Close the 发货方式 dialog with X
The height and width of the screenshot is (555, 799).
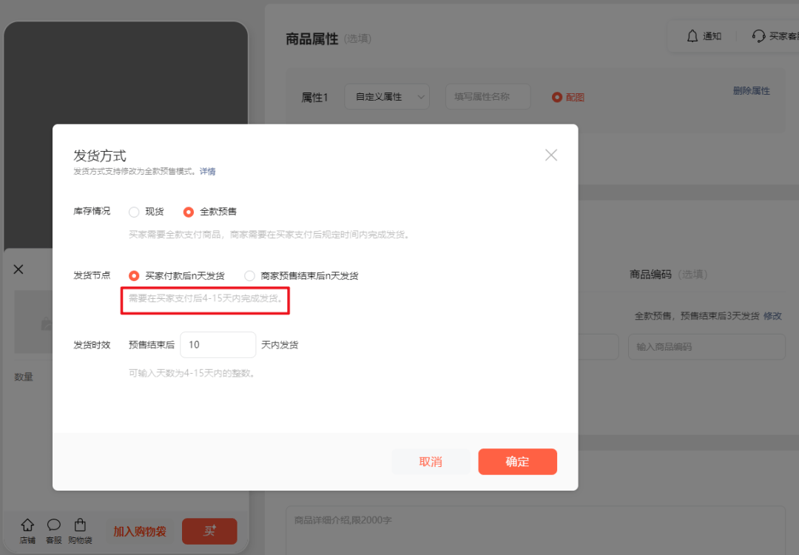pyautogui.click(x=550, y=155)
